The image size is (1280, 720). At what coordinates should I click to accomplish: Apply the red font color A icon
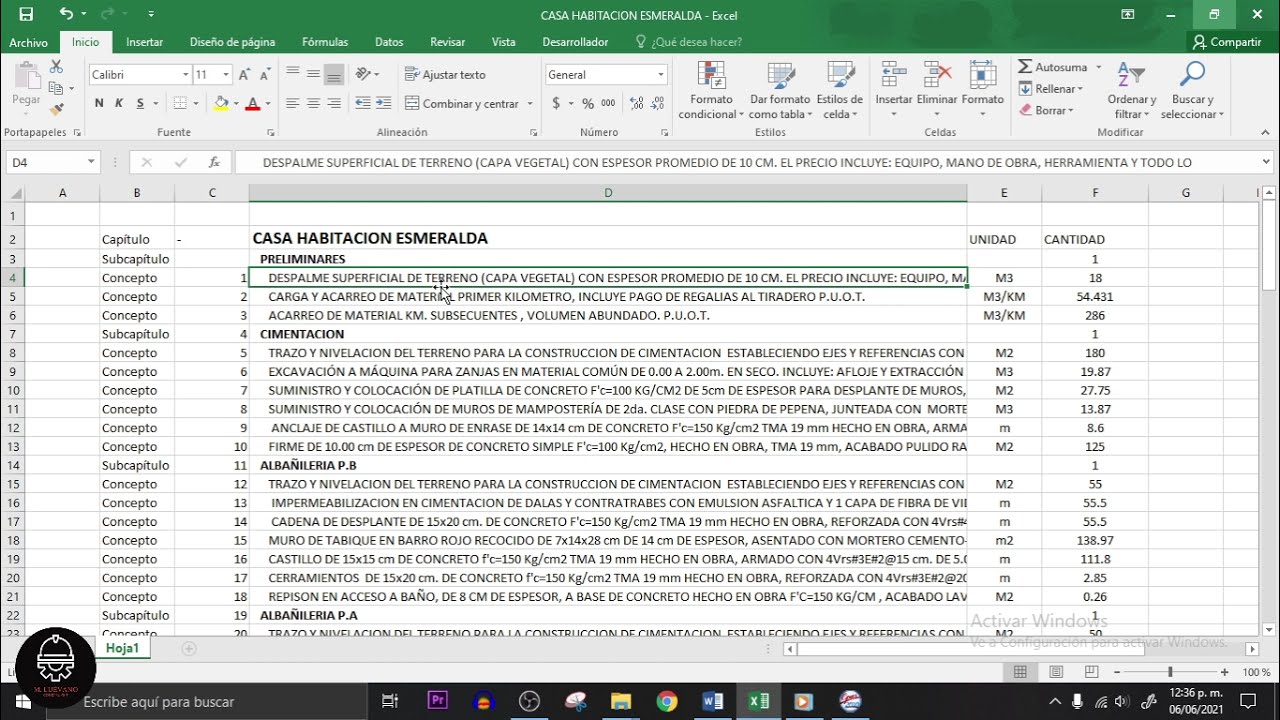click(252, 103)
